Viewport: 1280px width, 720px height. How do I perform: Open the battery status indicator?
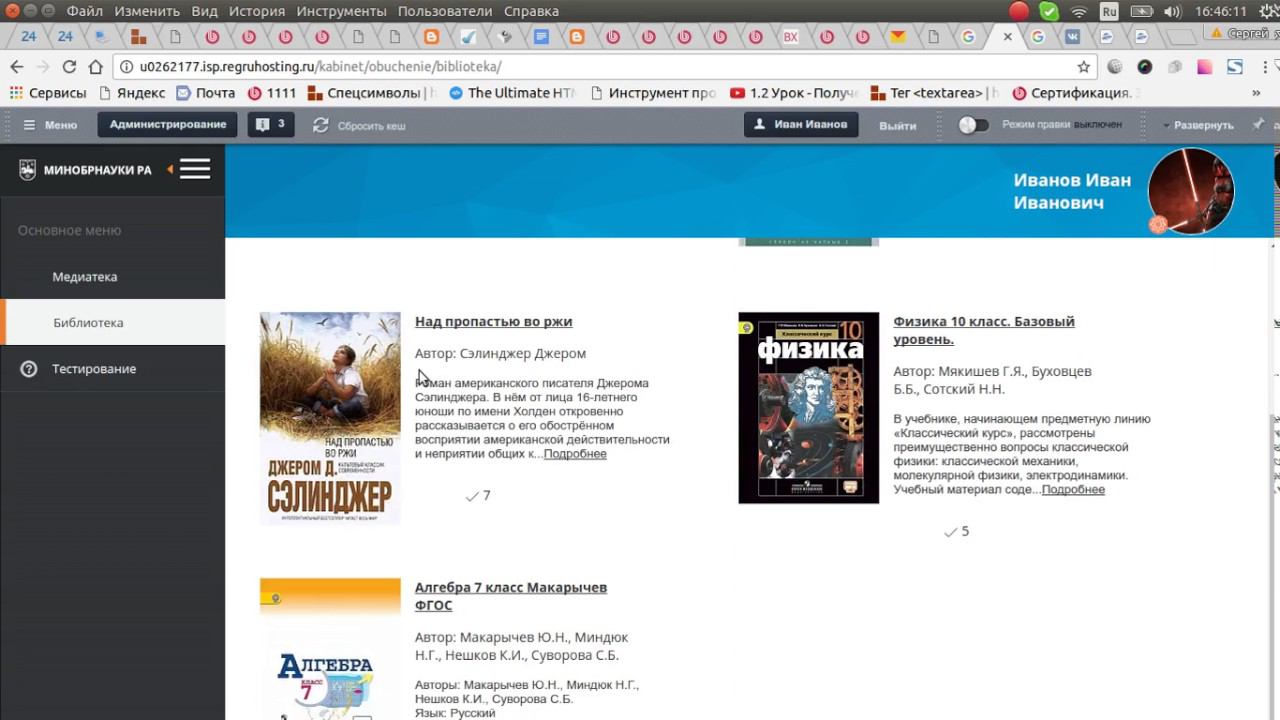(x=1142, y=11)
